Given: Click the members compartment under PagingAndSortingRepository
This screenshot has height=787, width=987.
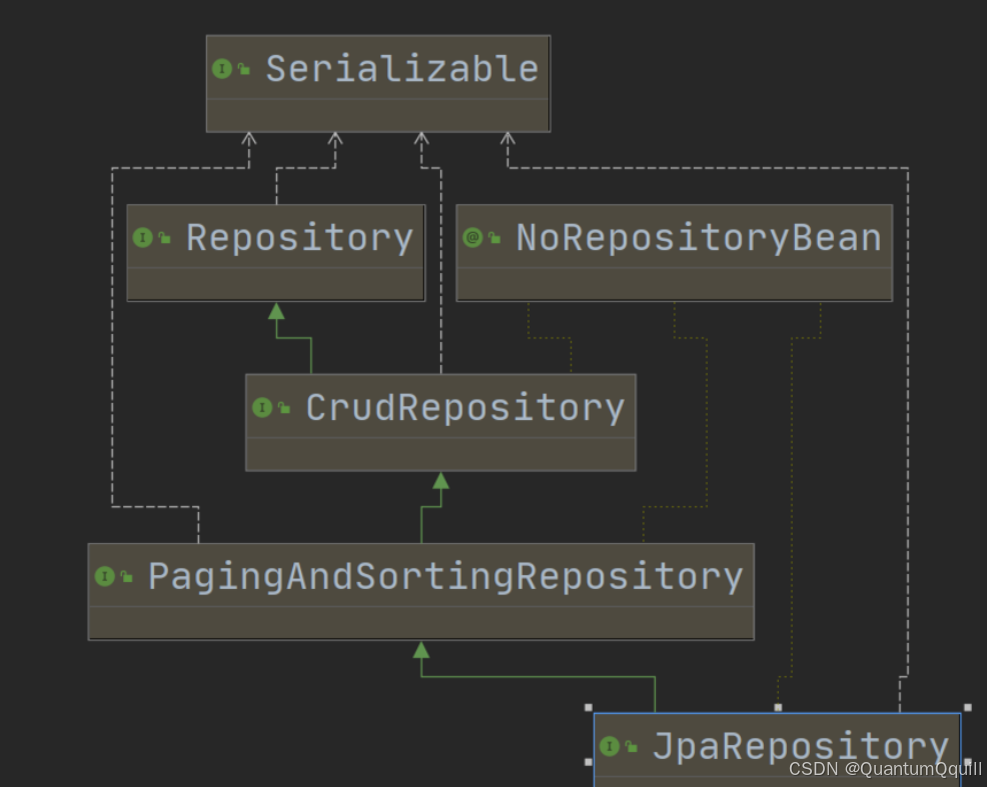Looking at the screenshot, I should (421, 623).
